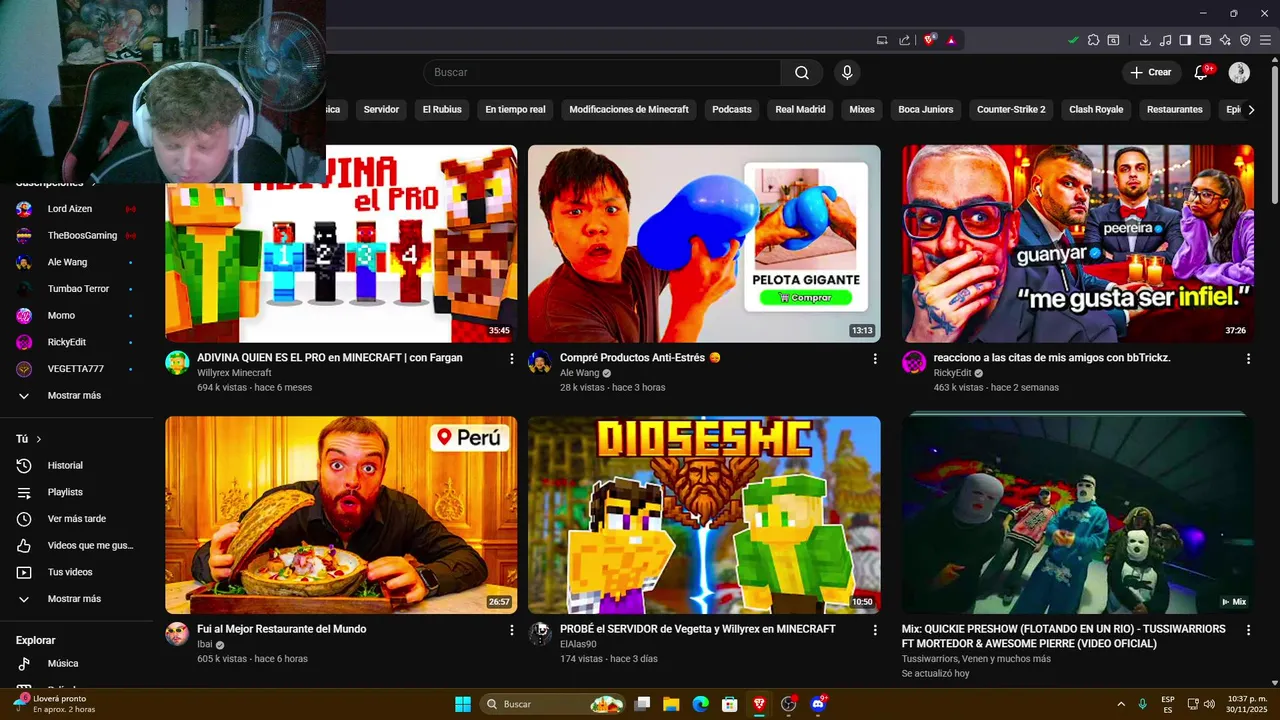This screenshot has width=1280, height=720.
Task: Open the Brave VPN shield icon
Action: pyautogui.click(x=1245, y=40)
